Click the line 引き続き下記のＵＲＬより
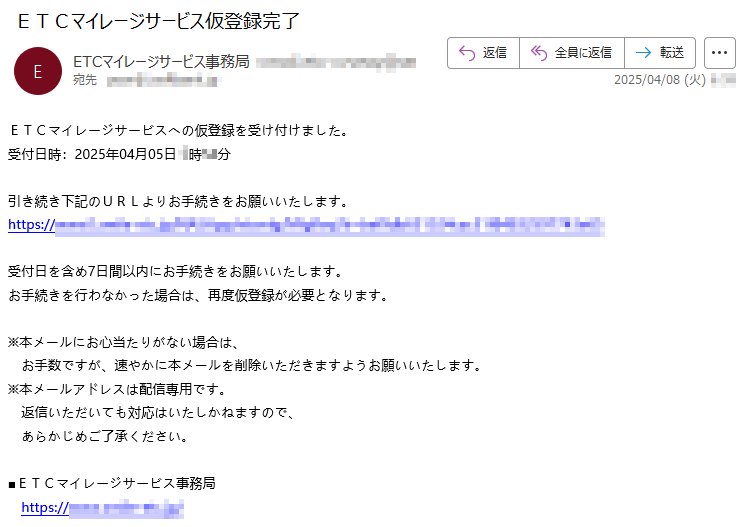 [178, 201]
